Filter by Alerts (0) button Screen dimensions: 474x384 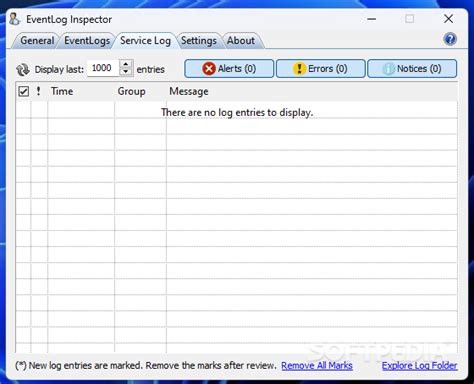(x=229, y=69)
